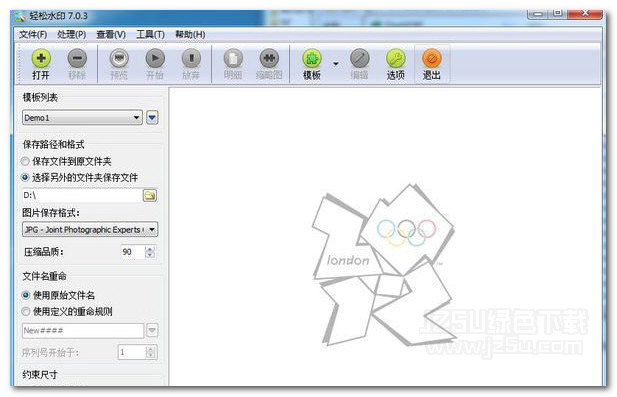This screenshot has height=397, width=617.
Task: Select 选择另外的文件夹保存文件 radio option
Action: point(25,177)
